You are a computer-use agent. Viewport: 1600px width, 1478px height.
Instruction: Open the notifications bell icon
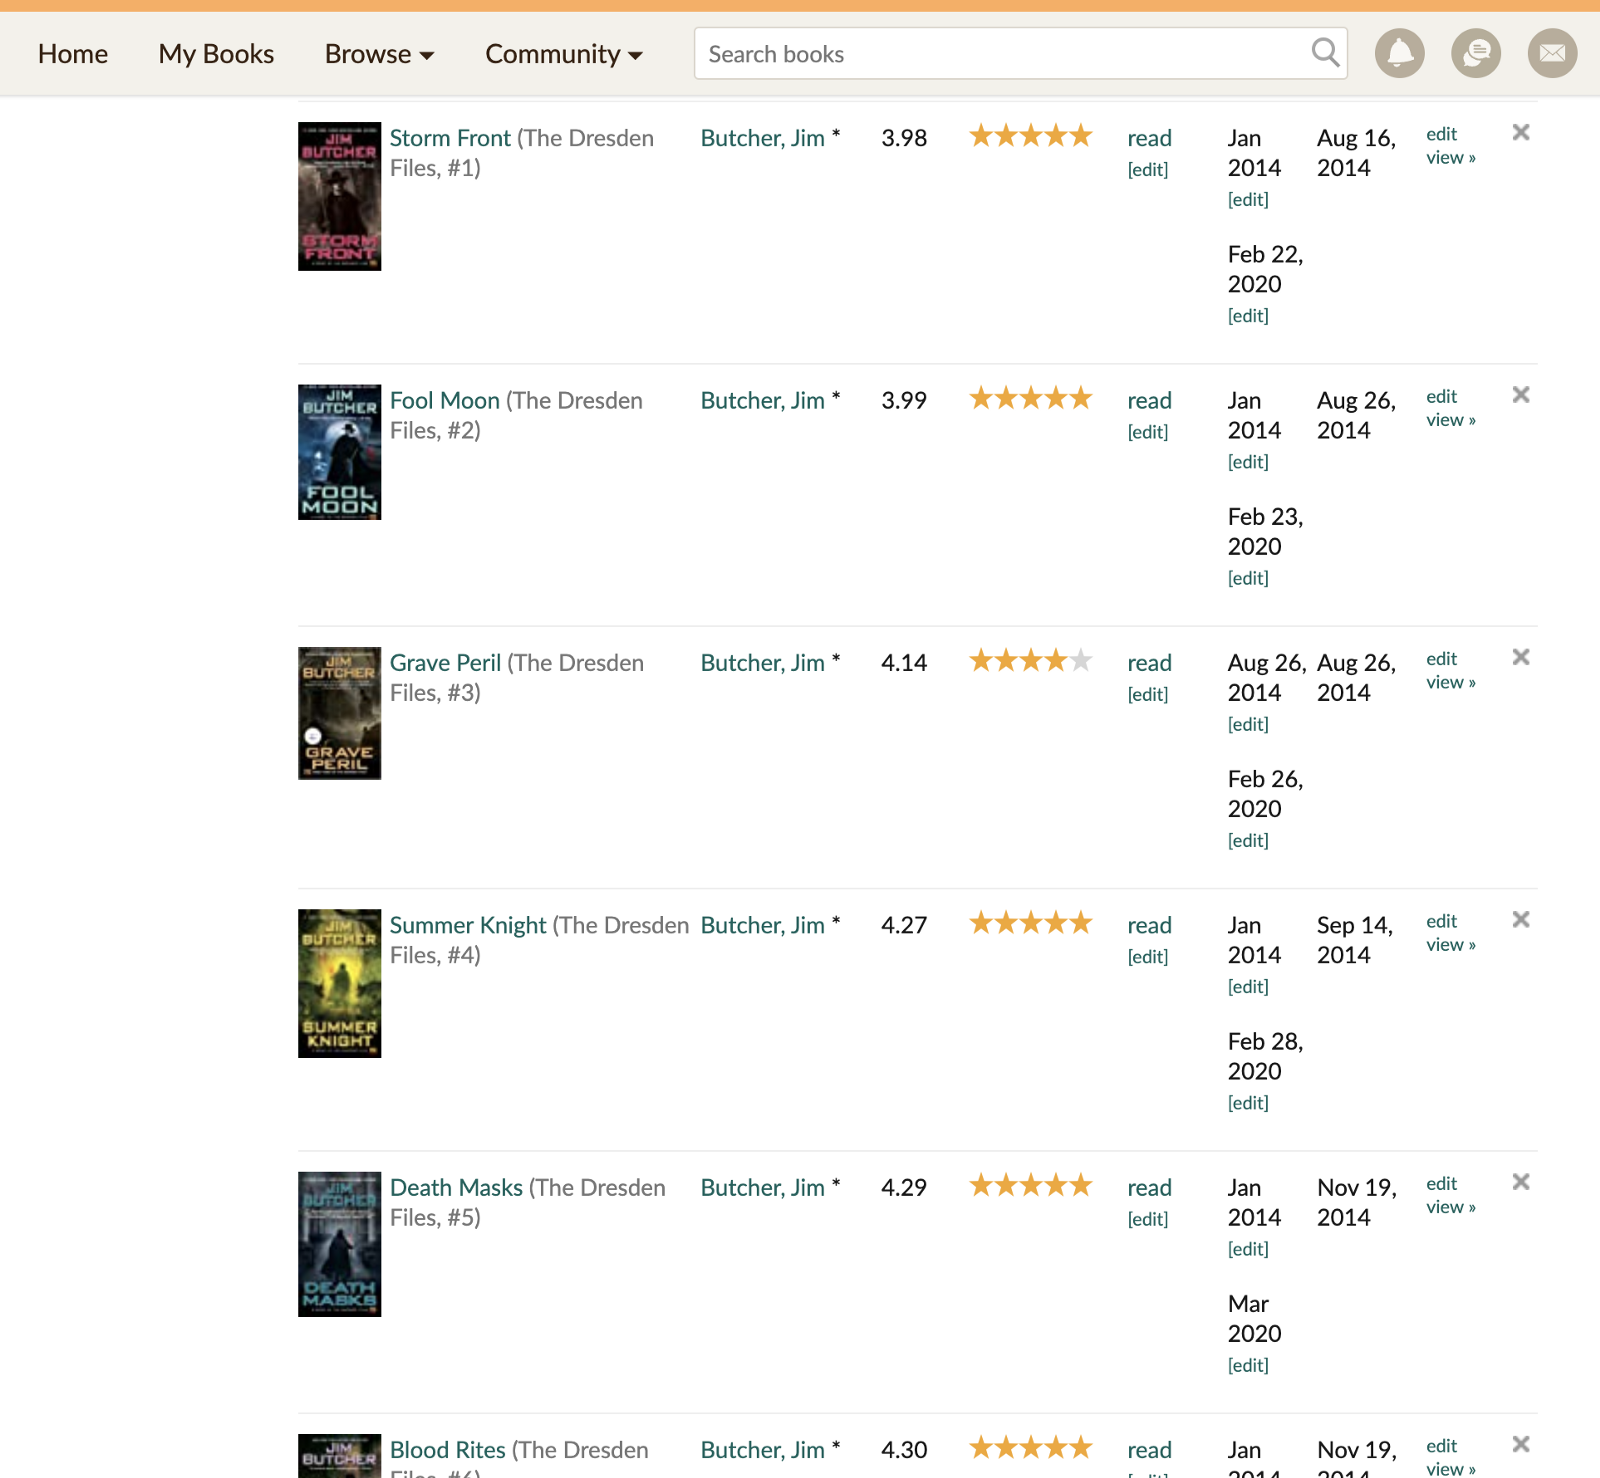tap(1399, 53)
